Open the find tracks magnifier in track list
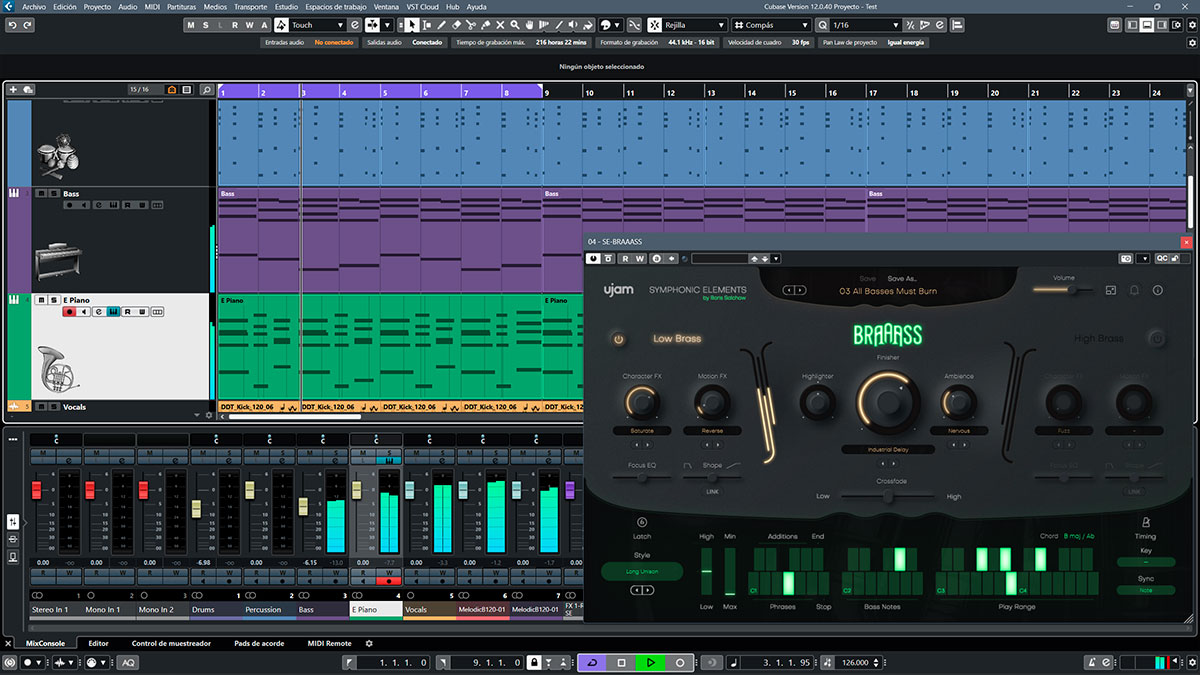This screenshot has width=1200, height=675. (x=207, y=90)
